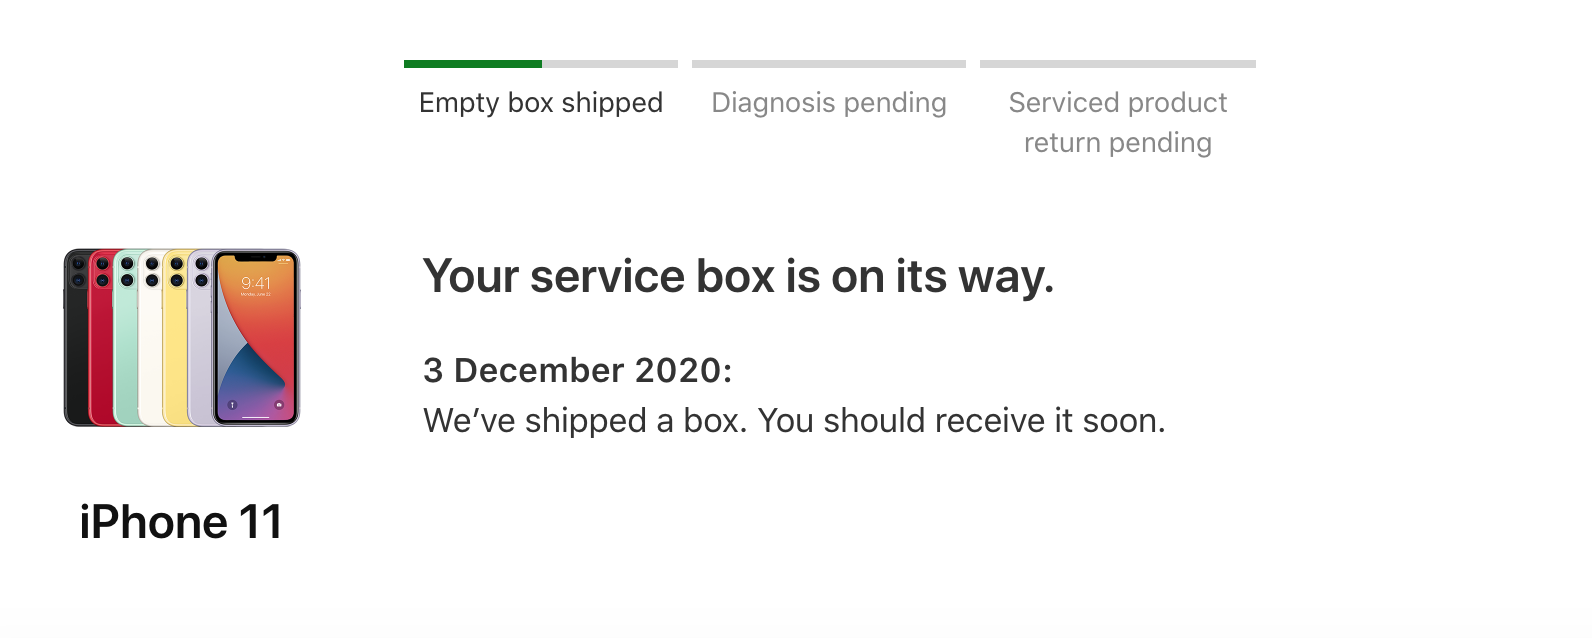
Task: Click the black iPhone 11 back camera
Action: pyautogui.click(x=77, y=273)
